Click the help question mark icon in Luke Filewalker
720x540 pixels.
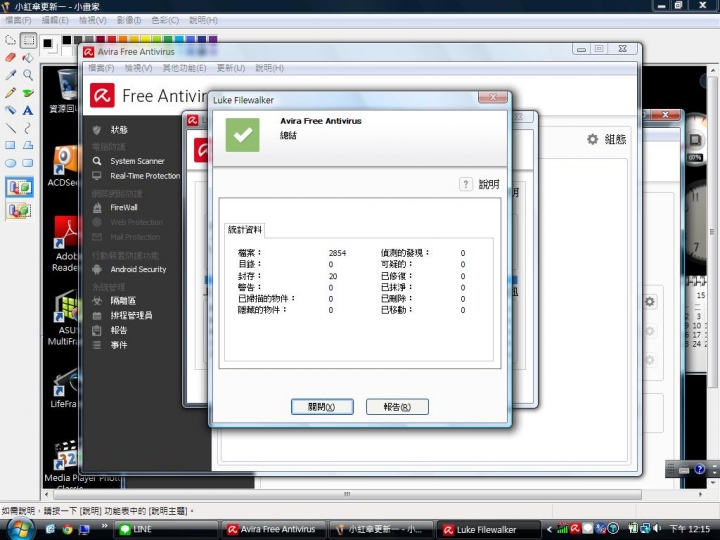466,184
